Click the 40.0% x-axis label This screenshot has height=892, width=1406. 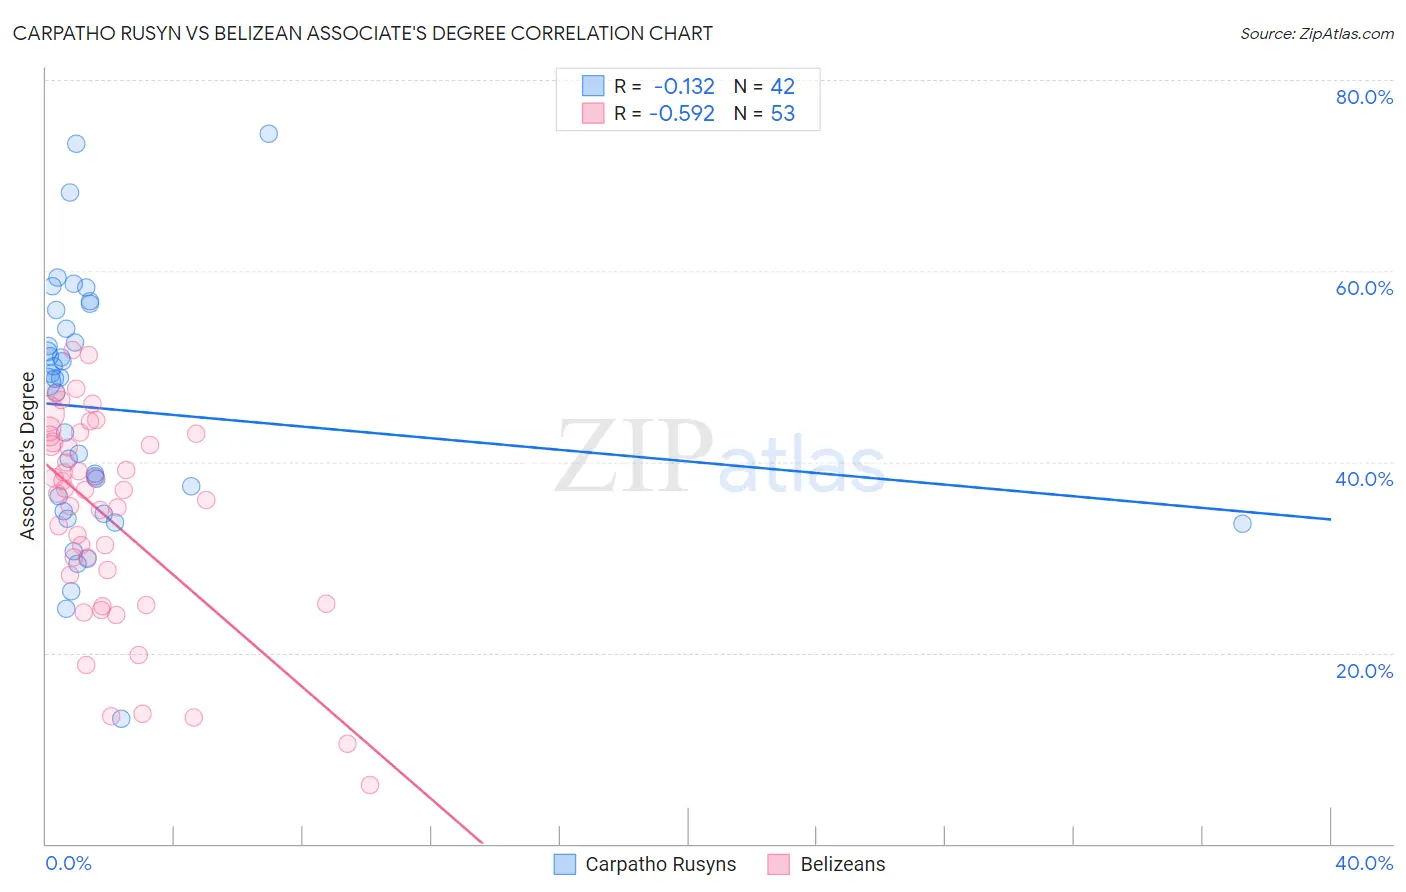[x=1364, y=863]
